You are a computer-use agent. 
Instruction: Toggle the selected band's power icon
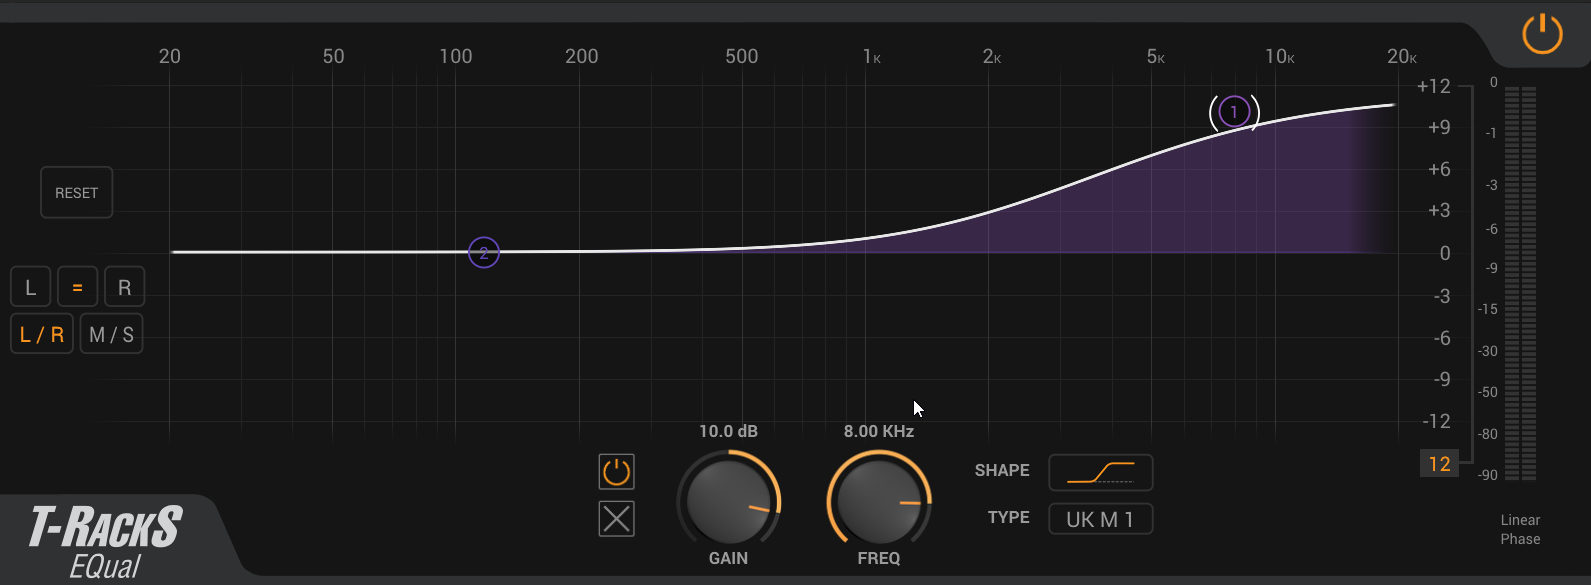[616, 471]
